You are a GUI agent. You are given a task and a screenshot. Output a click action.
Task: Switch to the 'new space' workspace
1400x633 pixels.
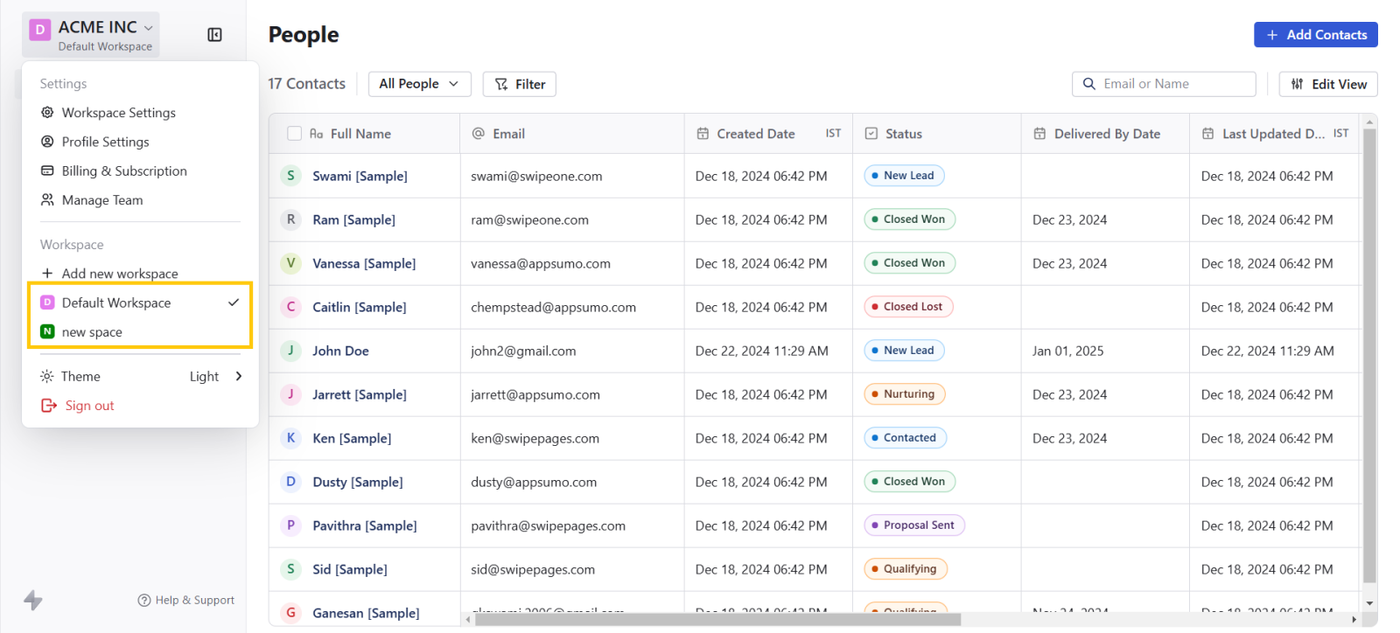coord(92,332)
